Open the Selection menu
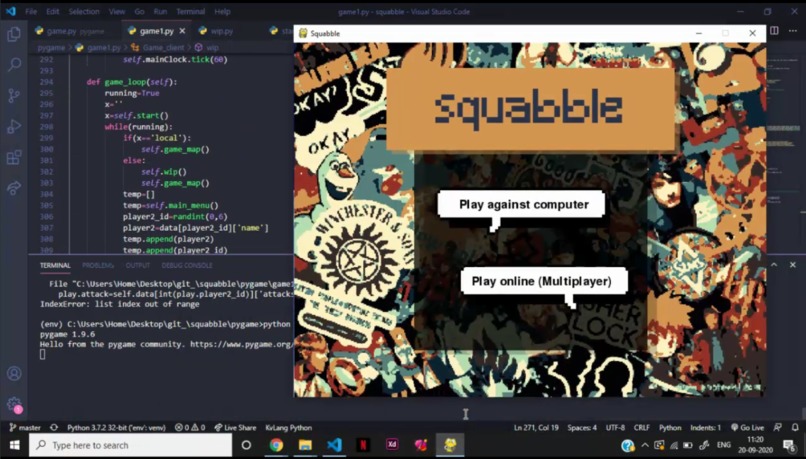The image size is (806, 459). 84,11
